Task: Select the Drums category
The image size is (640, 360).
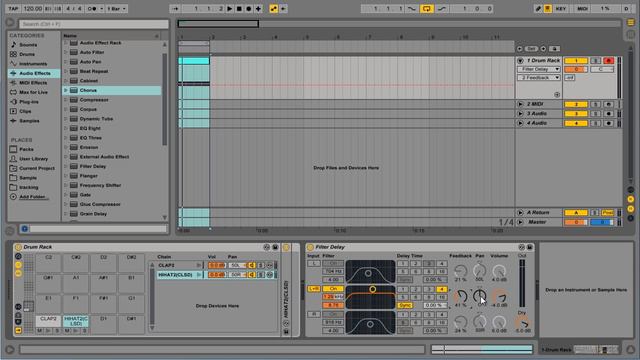Action: coord(27,54)
